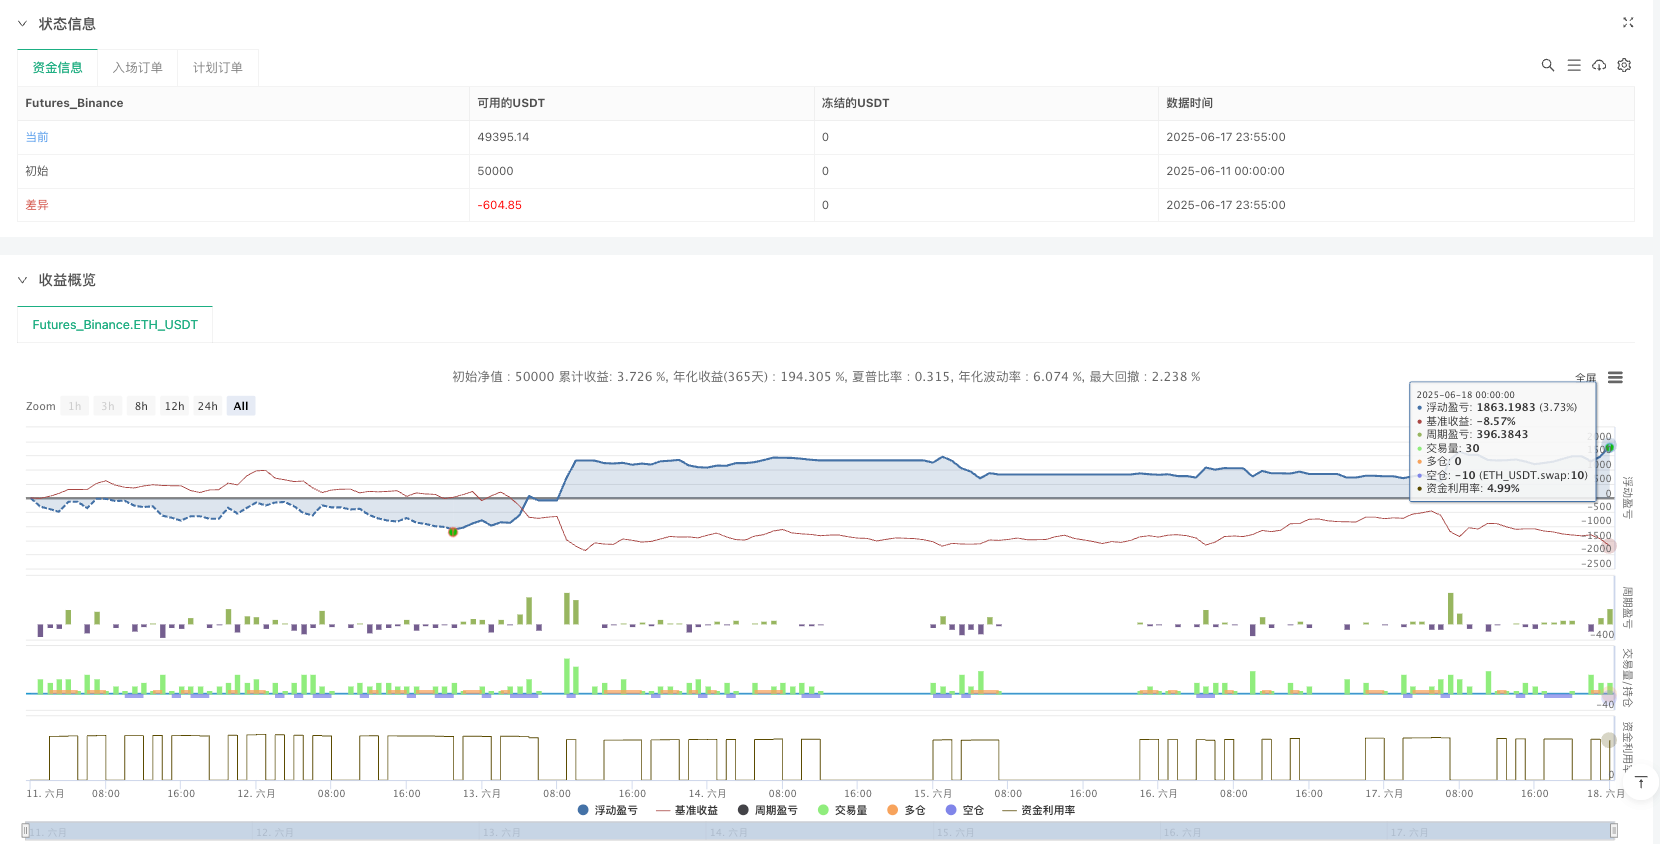The width and height of the screenshot is (1660, 844).
Task: Toggle the 资金利用率 legend entry
Action: [1038, 810]
